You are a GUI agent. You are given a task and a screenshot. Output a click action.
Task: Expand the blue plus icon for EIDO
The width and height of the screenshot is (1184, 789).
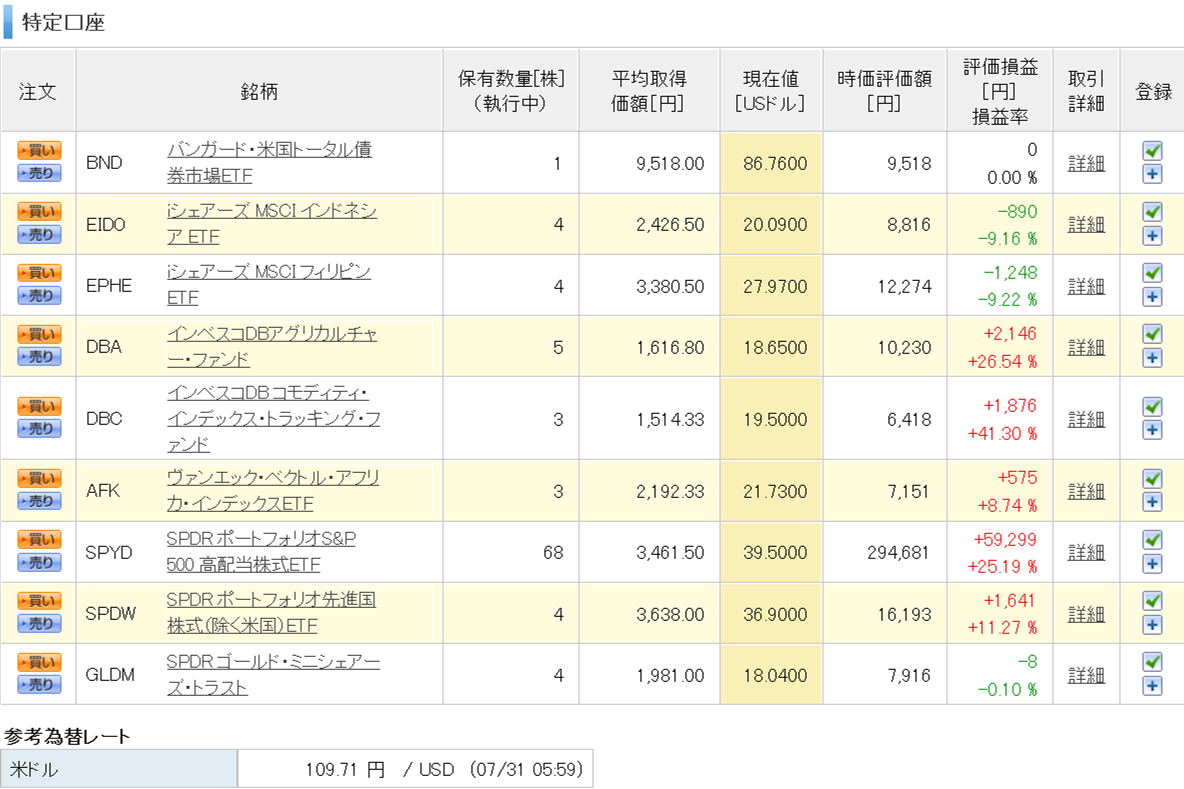click(x=1152, y=236)
